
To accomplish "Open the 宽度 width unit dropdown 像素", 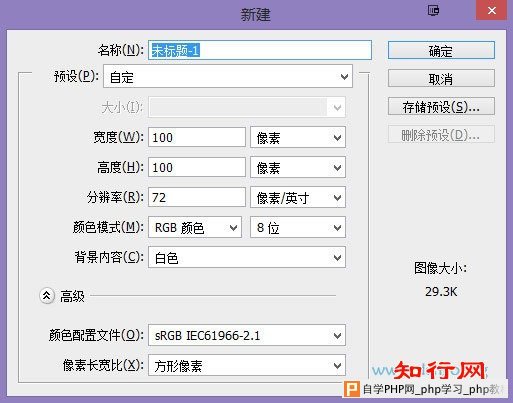I will (298, 137).
